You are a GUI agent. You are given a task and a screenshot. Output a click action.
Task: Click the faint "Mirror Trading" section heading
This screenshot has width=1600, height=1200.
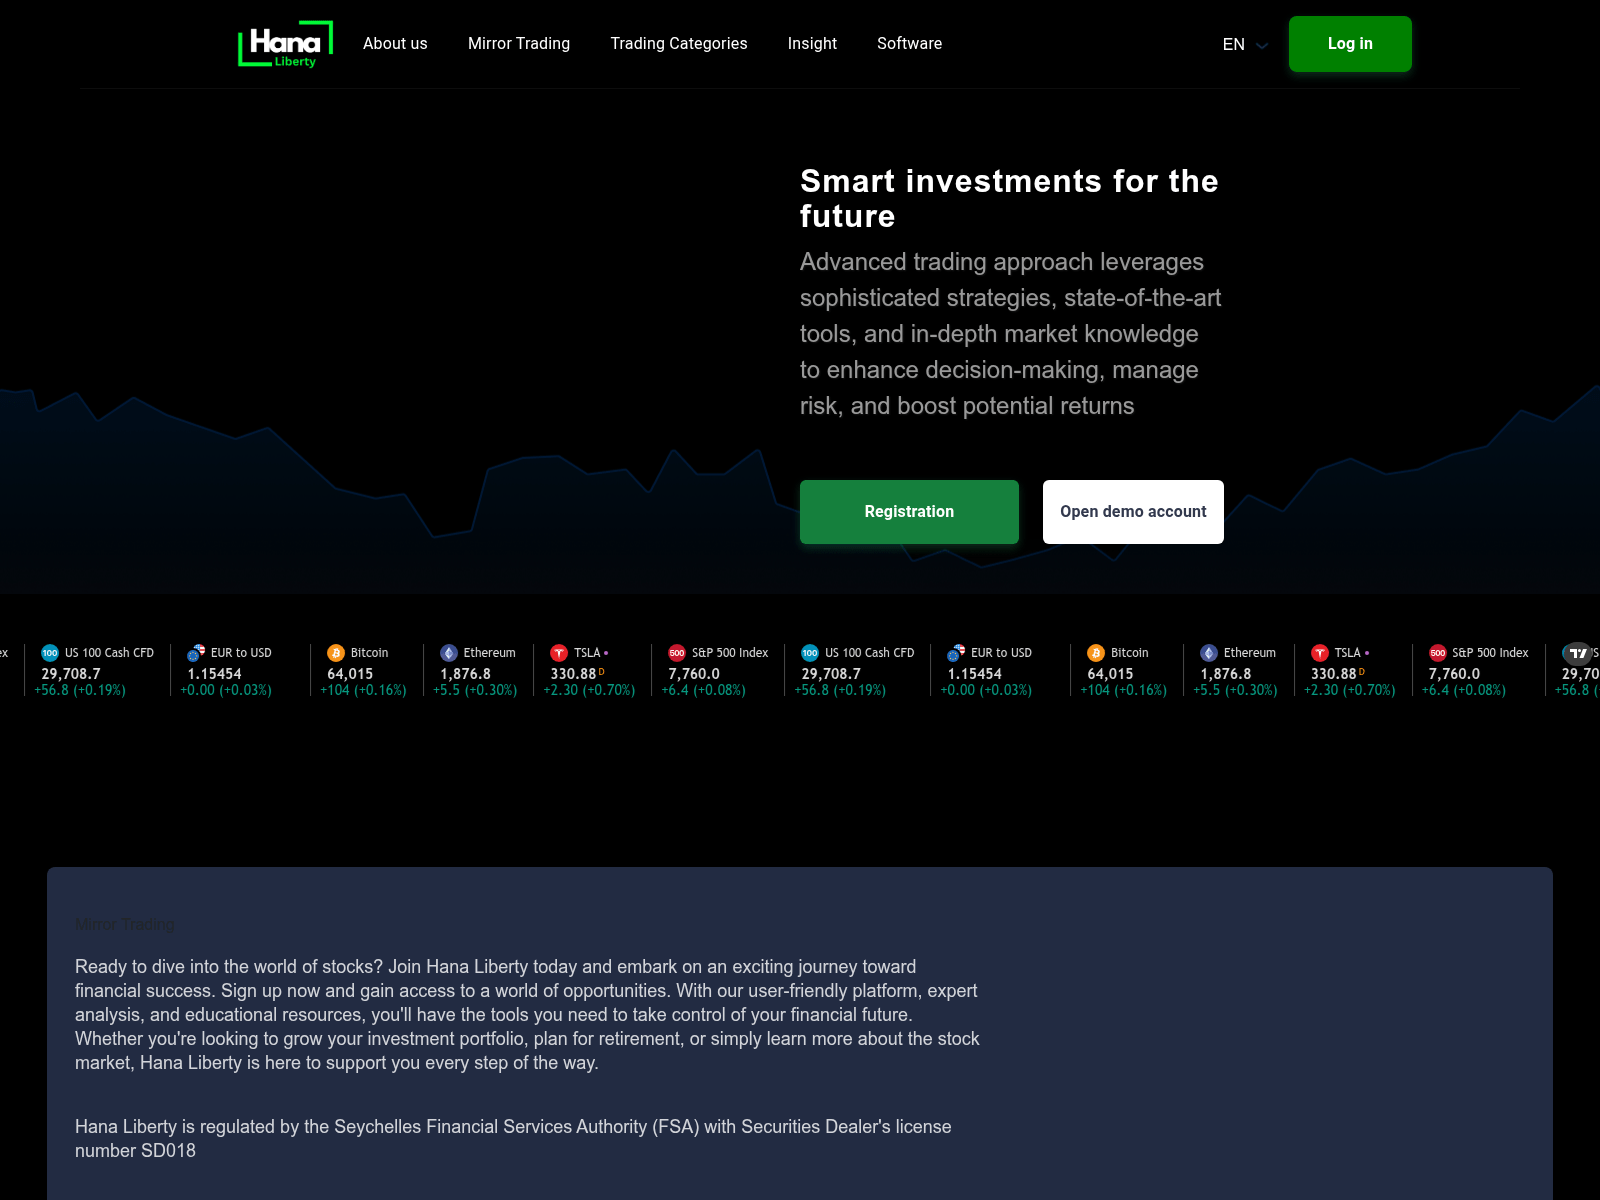point(125,924)
